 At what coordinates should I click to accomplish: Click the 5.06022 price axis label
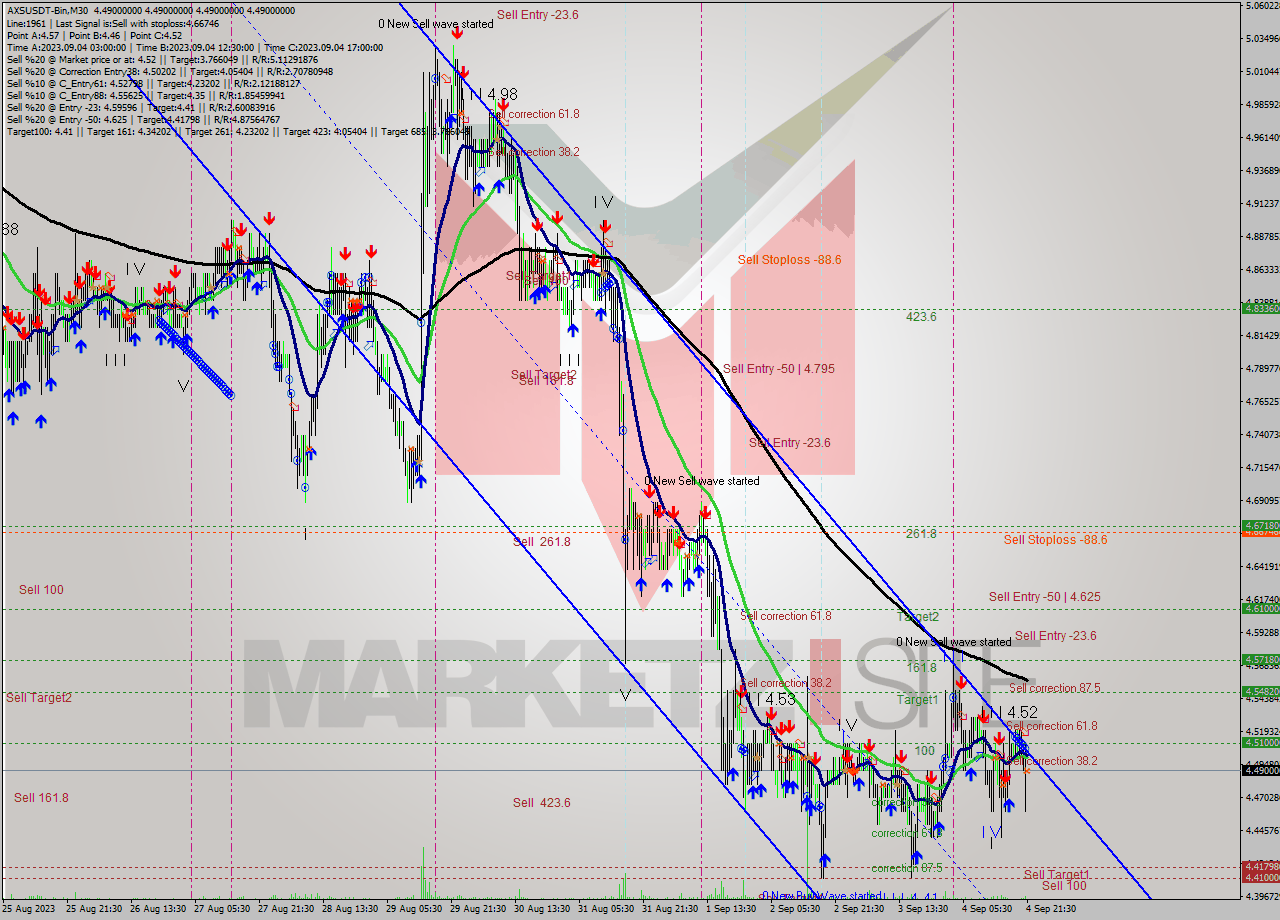pos(1262,6)
